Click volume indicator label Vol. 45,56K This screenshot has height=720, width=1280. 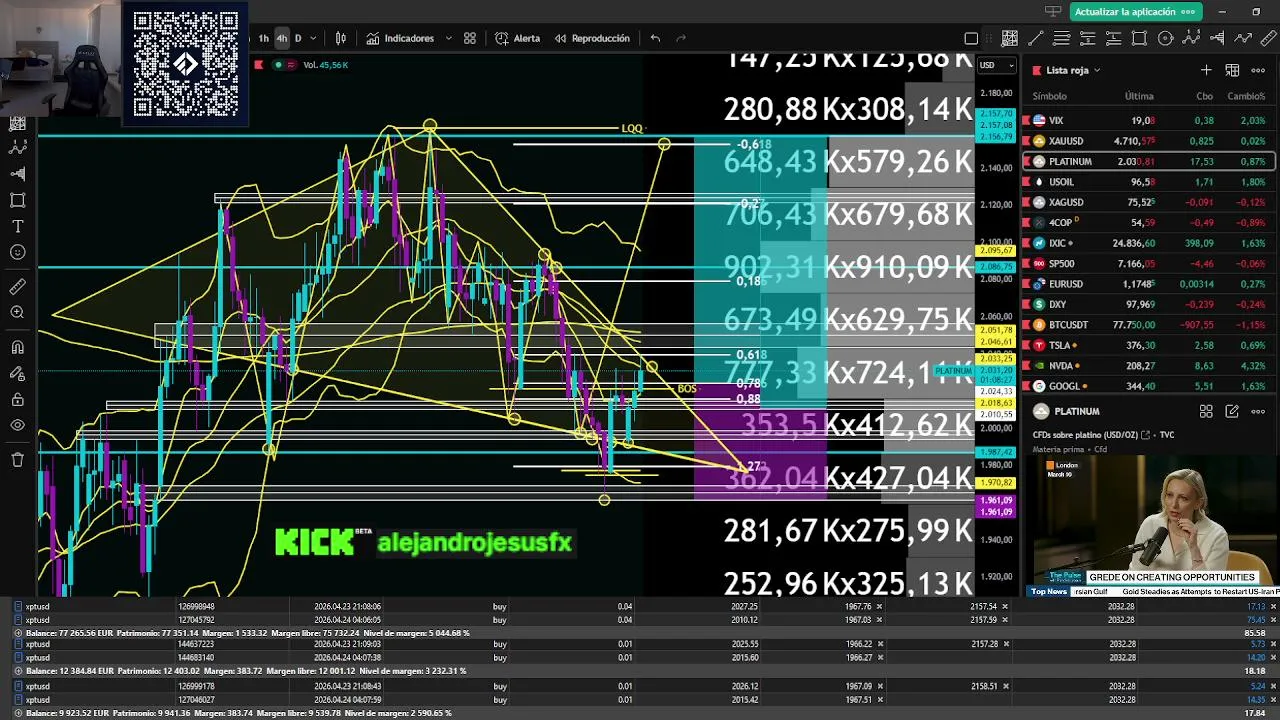coord(325,65)
